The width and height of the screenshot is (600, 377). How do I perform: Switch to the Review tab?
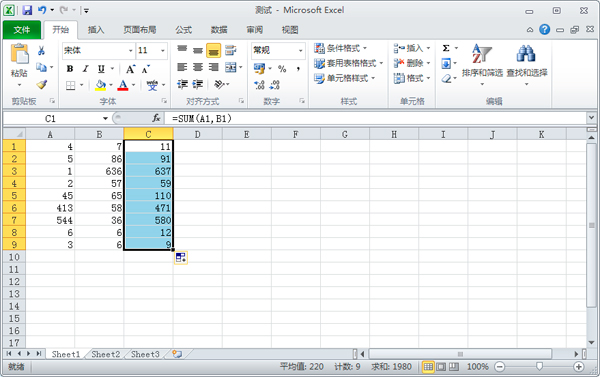(254, 30)
